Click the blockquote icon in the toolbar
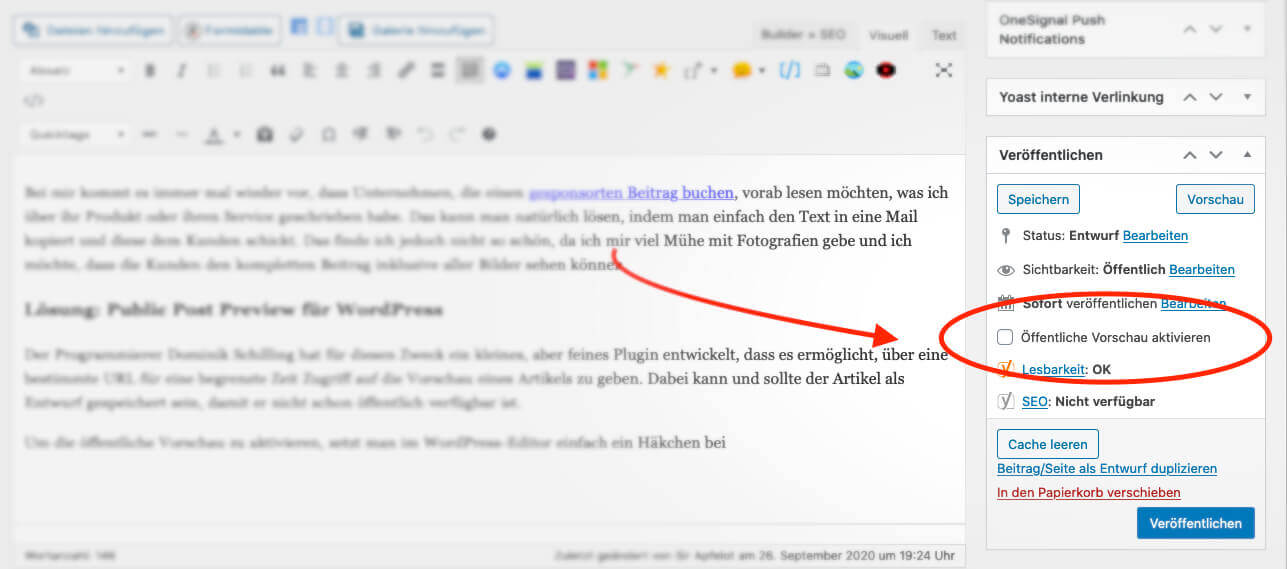 [278, 70]
